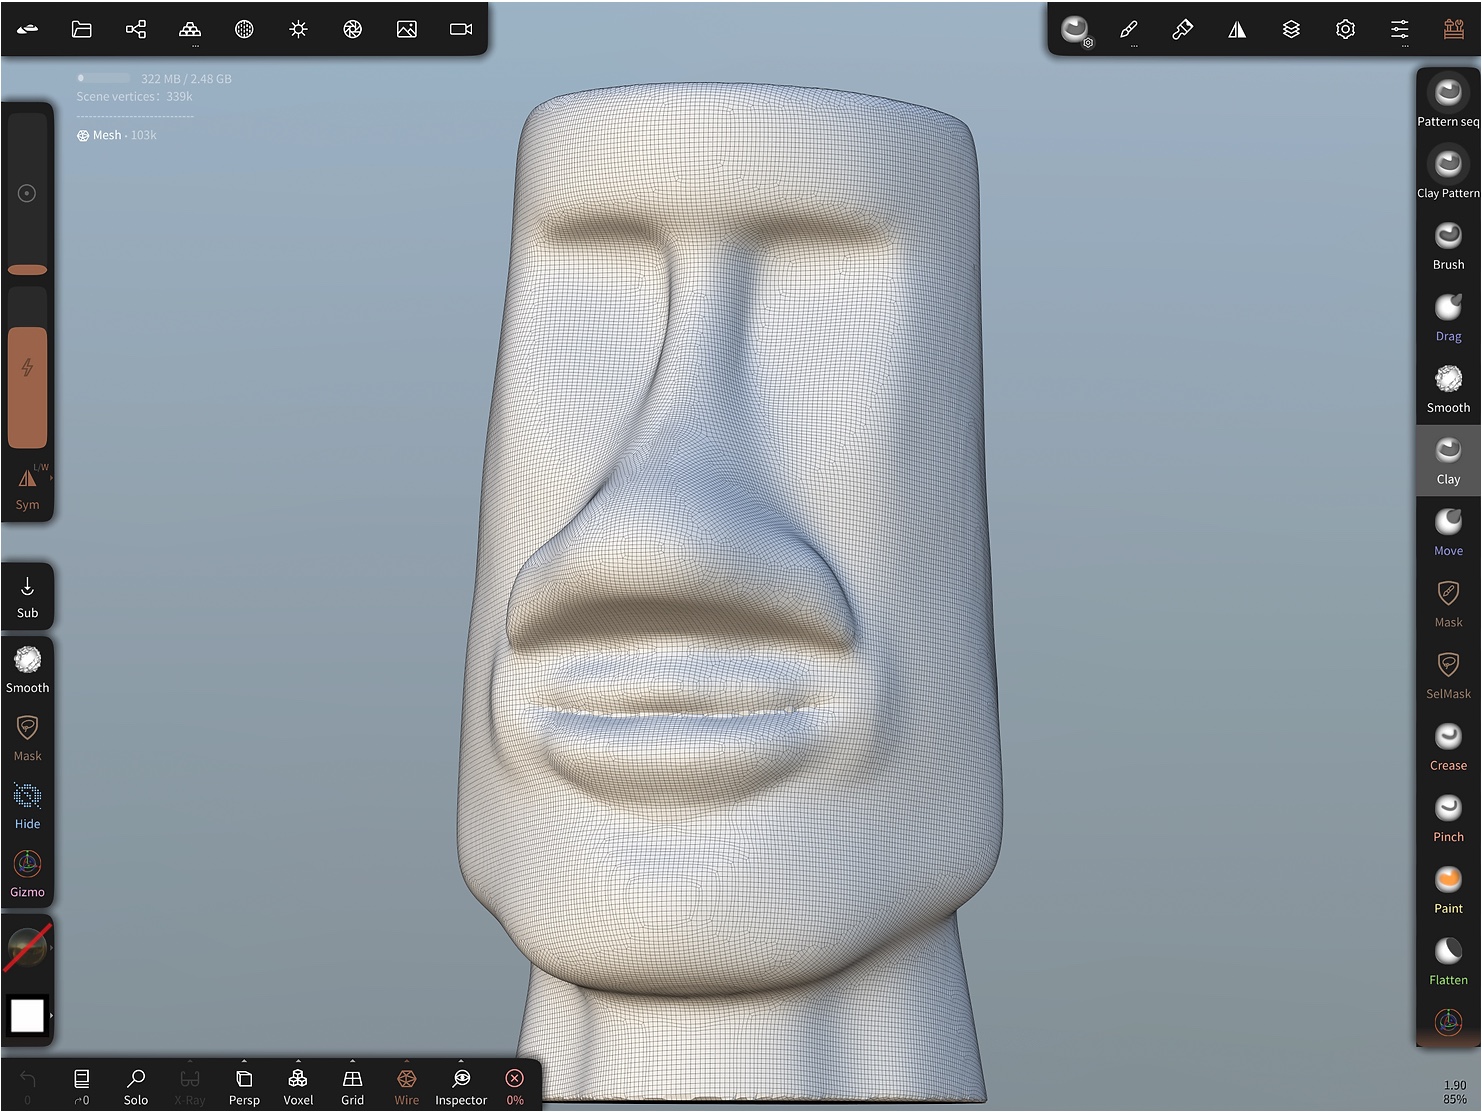Click the Scene vertices 339k readout
The image size is (1482, 1112).
coord(135,97)
